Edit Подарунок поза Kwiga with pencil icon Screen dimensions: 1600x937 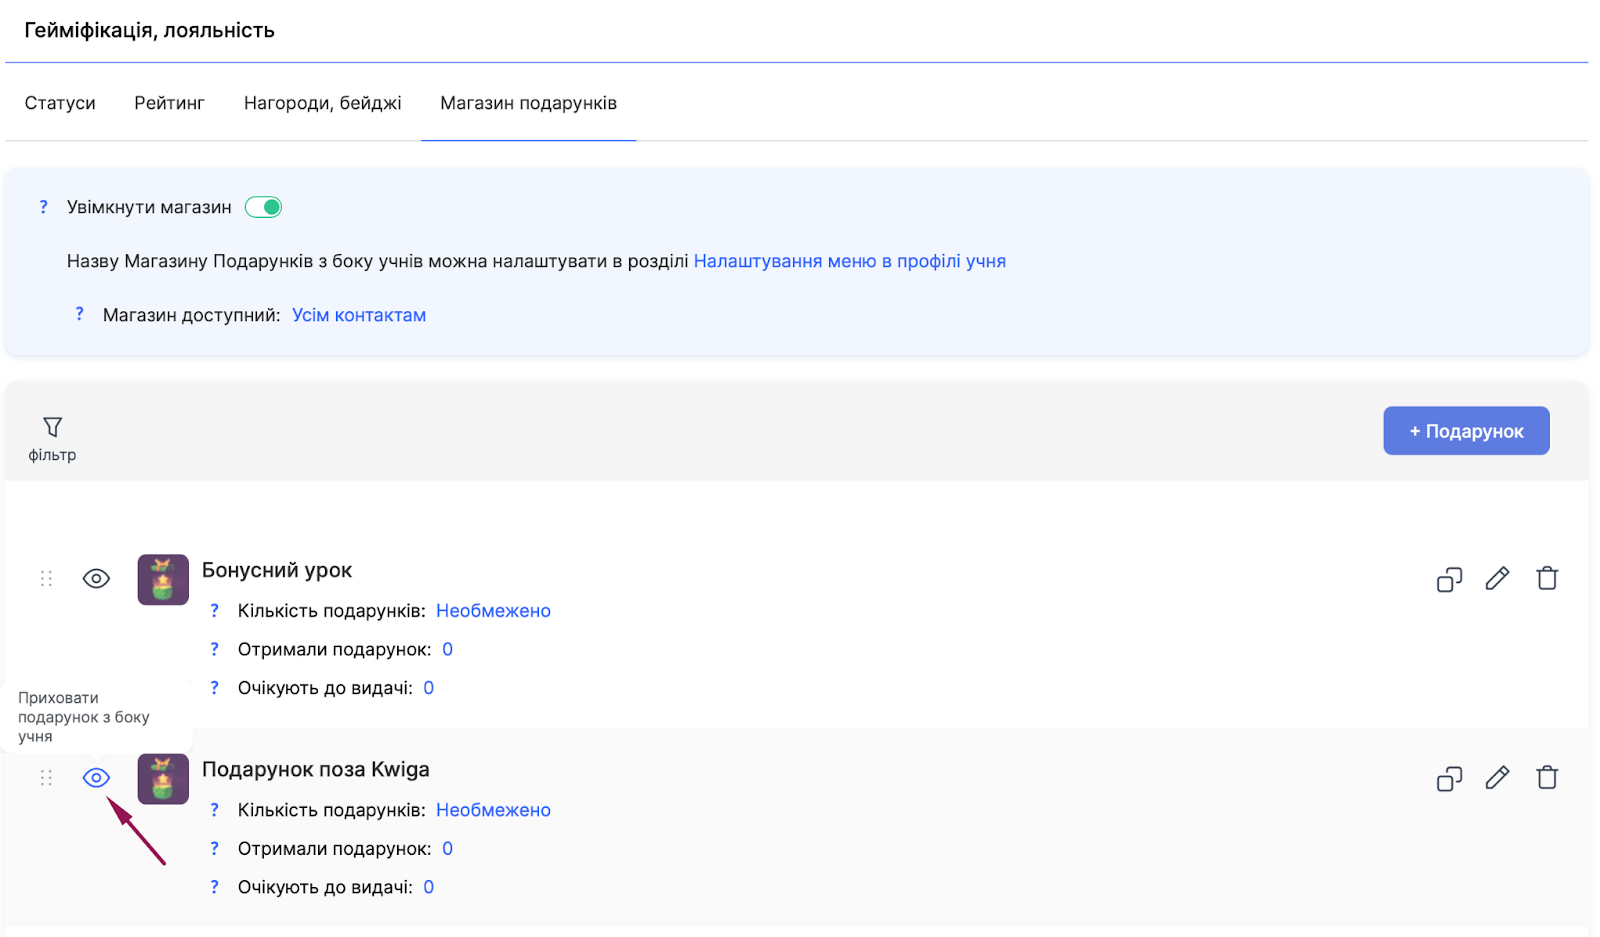[1497, 777]
